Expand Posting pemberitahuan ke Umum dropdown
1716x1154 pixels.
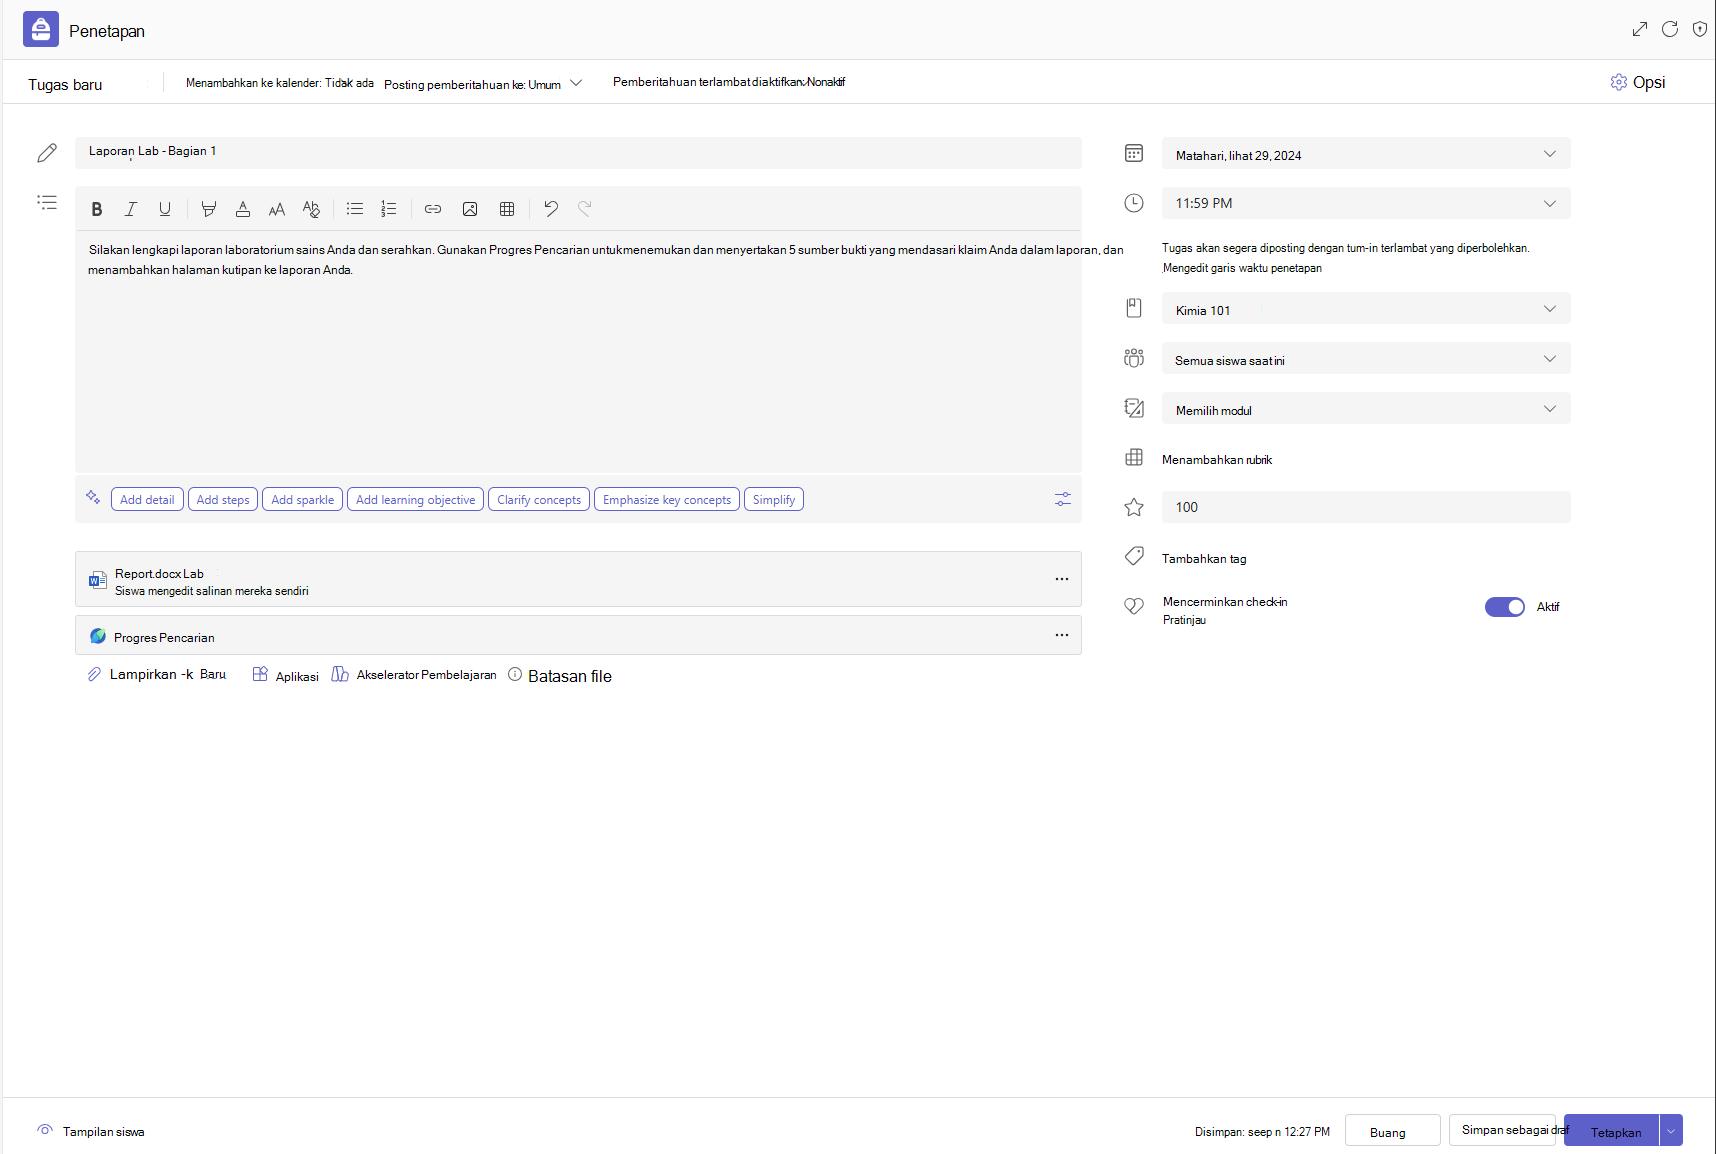(576, 84)
